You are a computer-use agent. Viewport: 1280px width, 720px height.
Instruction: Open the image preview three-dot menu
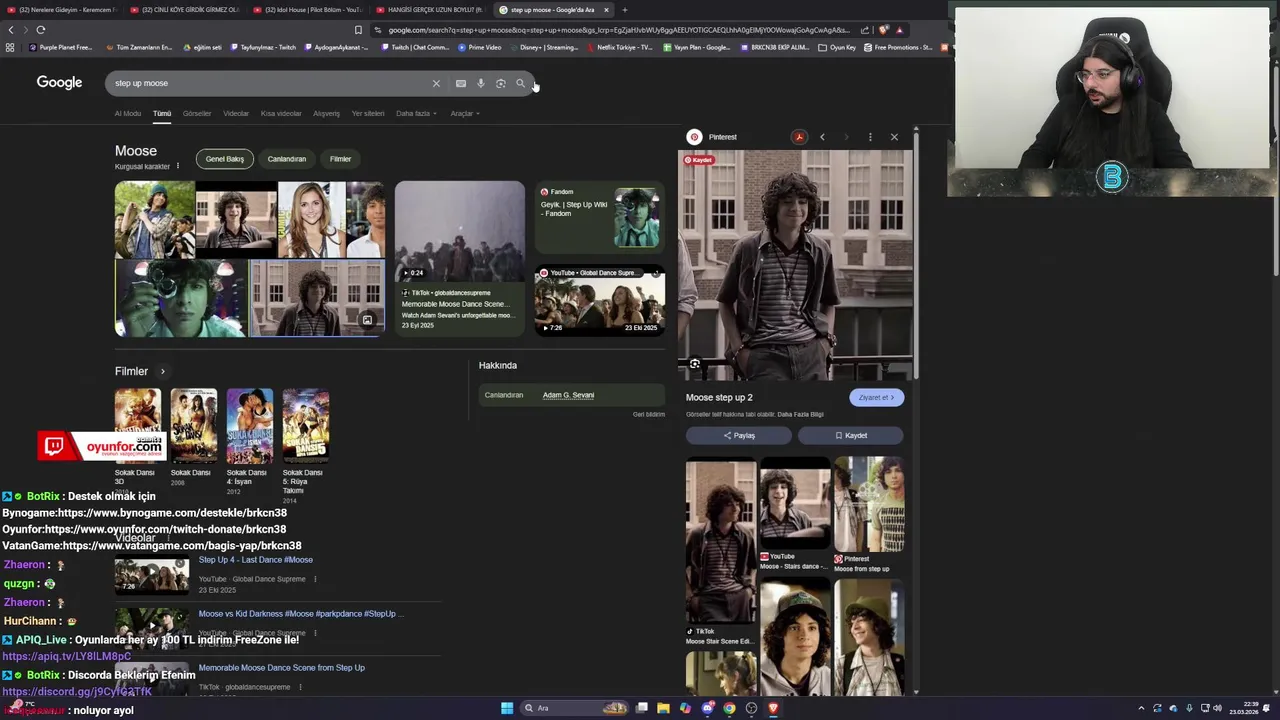(870, 137)
